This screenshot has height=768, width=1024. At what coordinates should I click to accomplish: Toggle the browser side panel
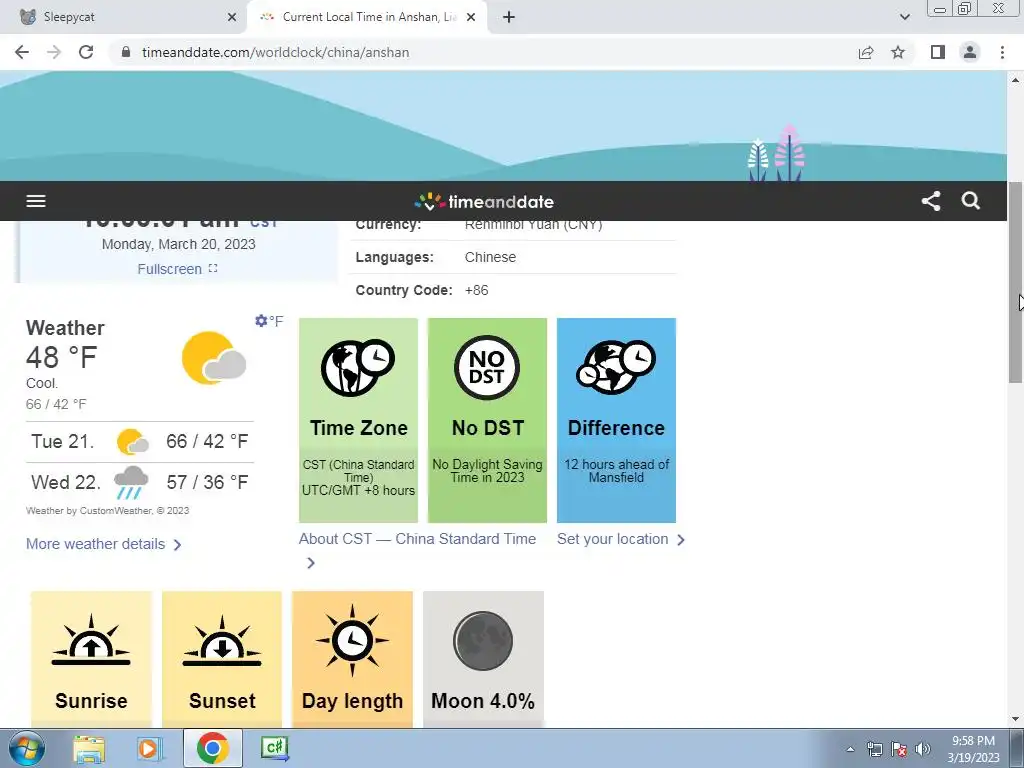pos(938,52)
